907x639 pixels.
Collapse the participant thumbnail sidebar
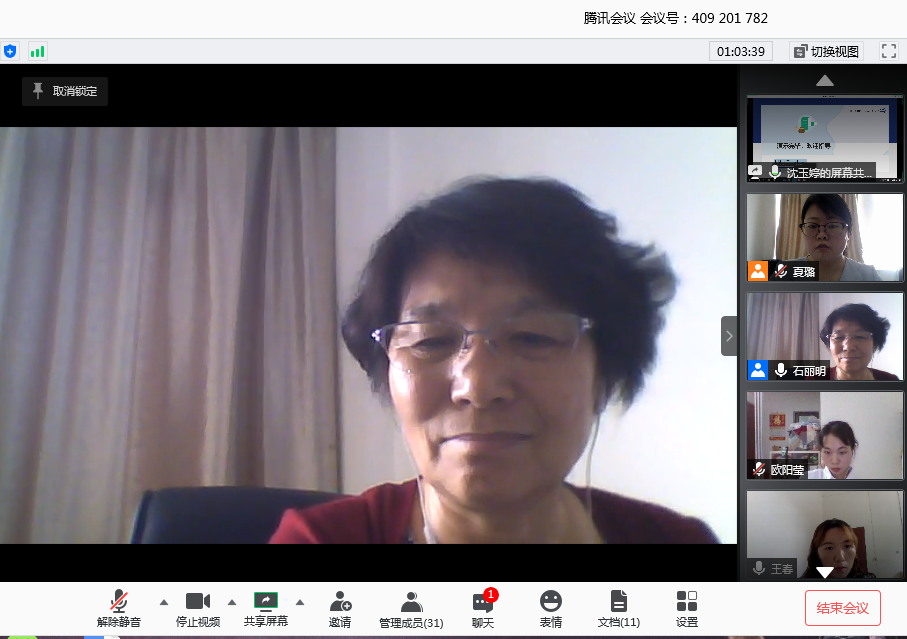tap(729, 336)
